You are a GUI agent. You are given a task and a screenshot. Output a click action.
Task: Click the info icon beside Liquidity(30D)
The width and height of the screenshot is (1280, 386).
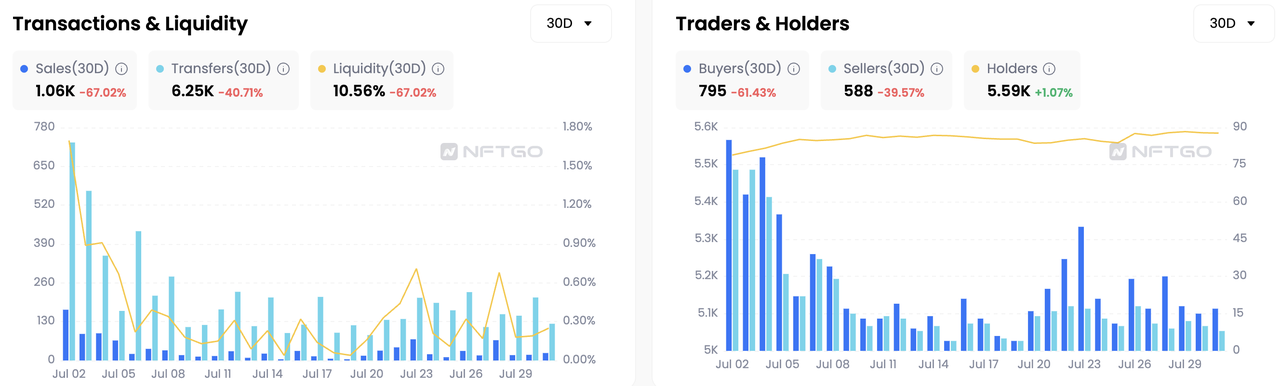[438, 69]
